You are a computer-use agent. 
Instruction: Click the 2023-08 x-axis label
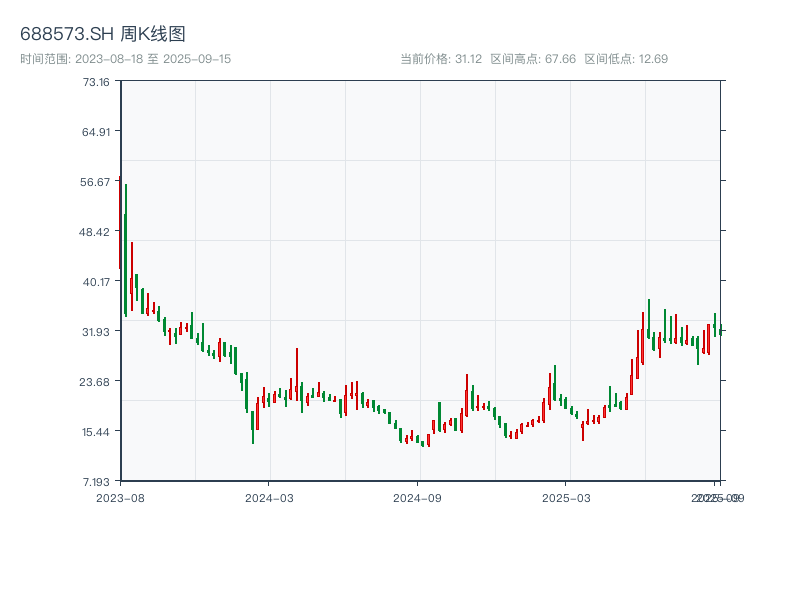[x=120, y=498]
